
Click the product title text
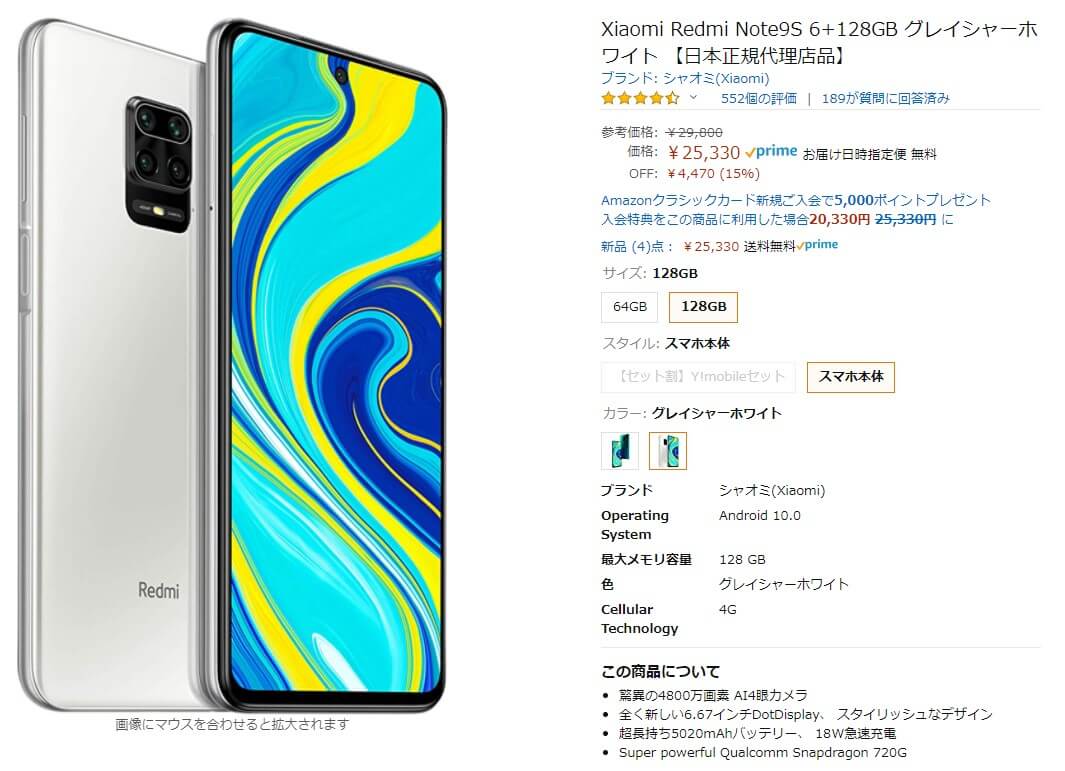pos(819,42)
